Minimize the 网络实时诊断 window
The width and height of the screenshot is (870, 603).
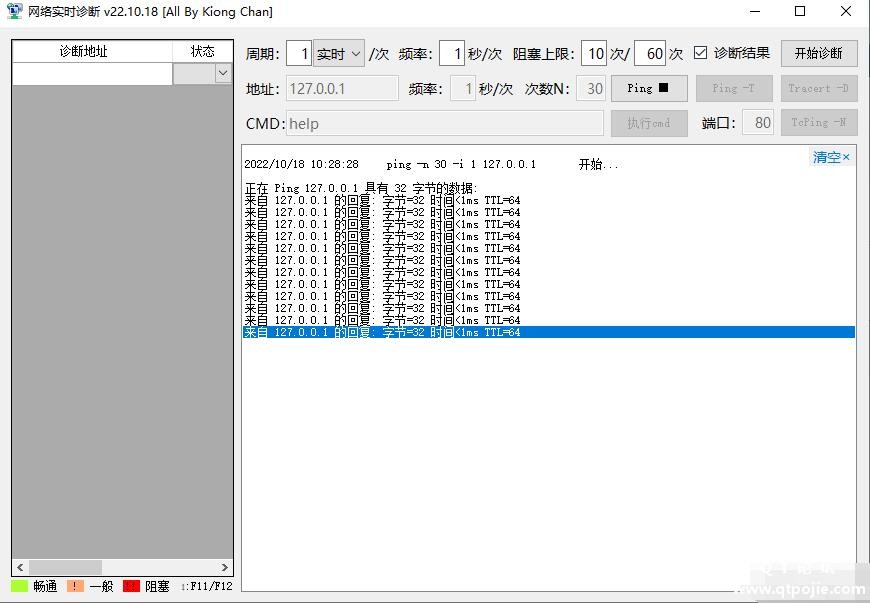click(755, 11)
